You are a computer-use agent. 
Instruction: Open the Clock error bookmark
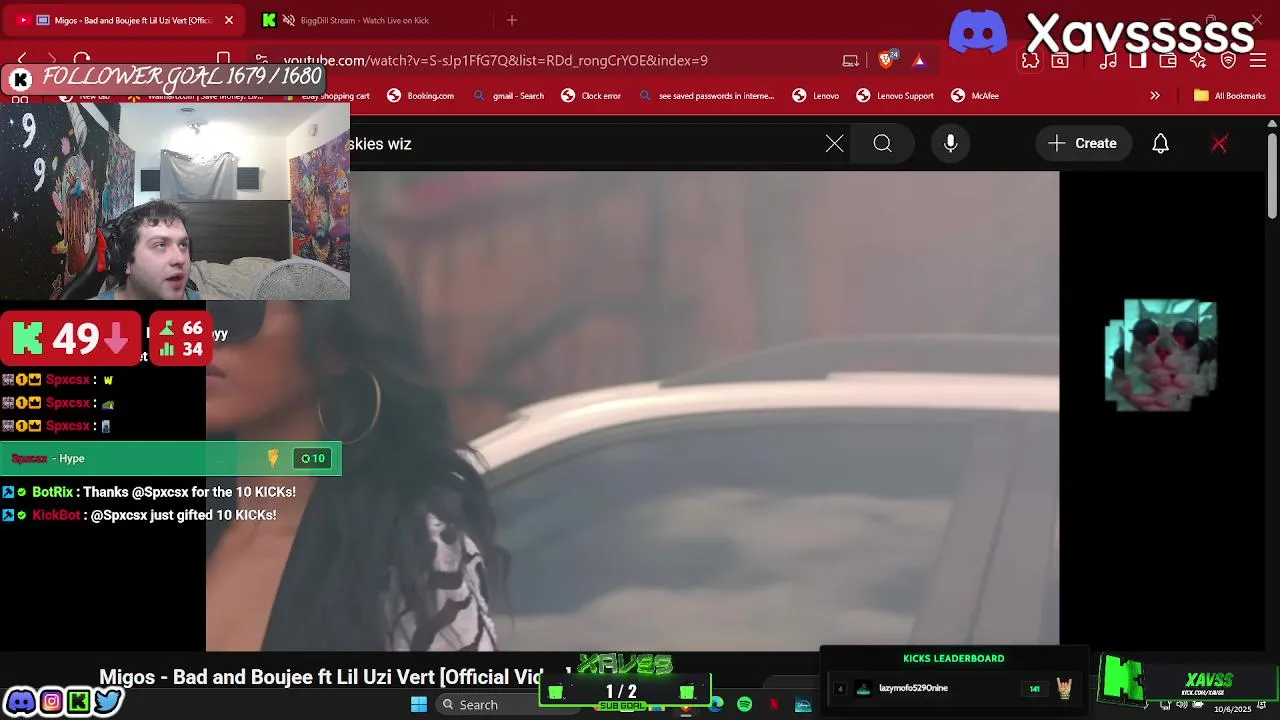[591, 96]
